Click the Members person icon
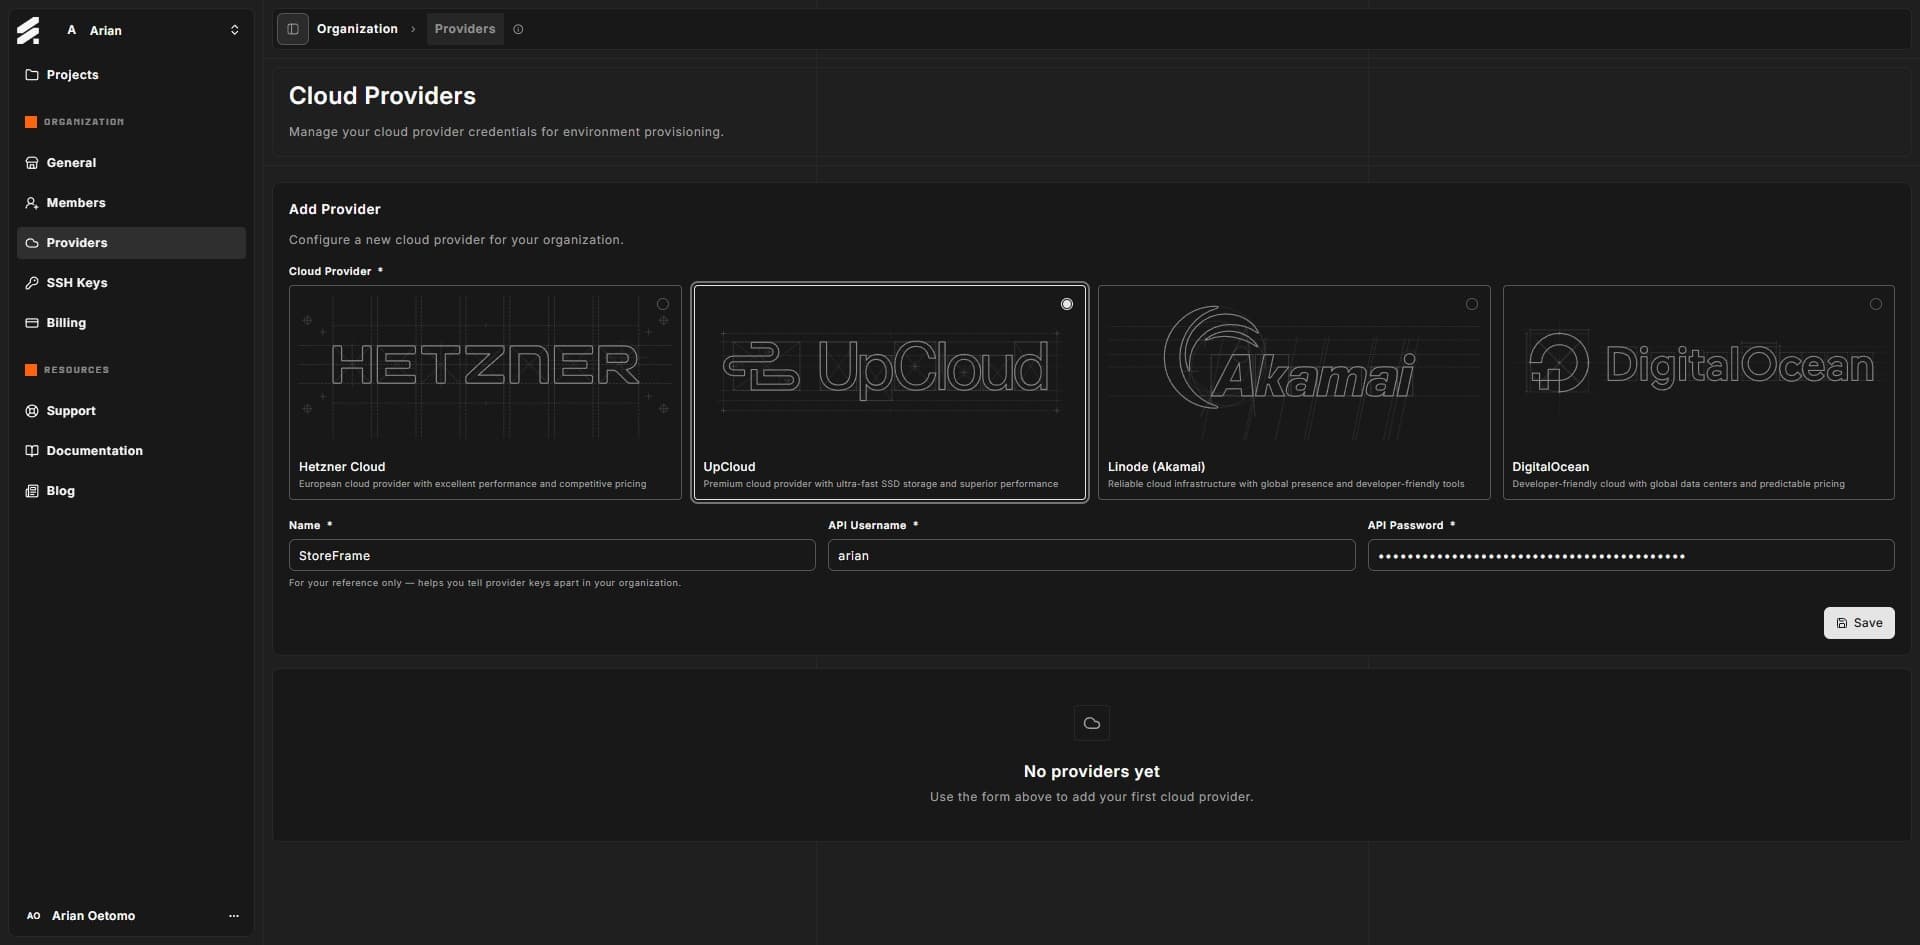Screen dimensions: 1920x945 coord(32,203)
